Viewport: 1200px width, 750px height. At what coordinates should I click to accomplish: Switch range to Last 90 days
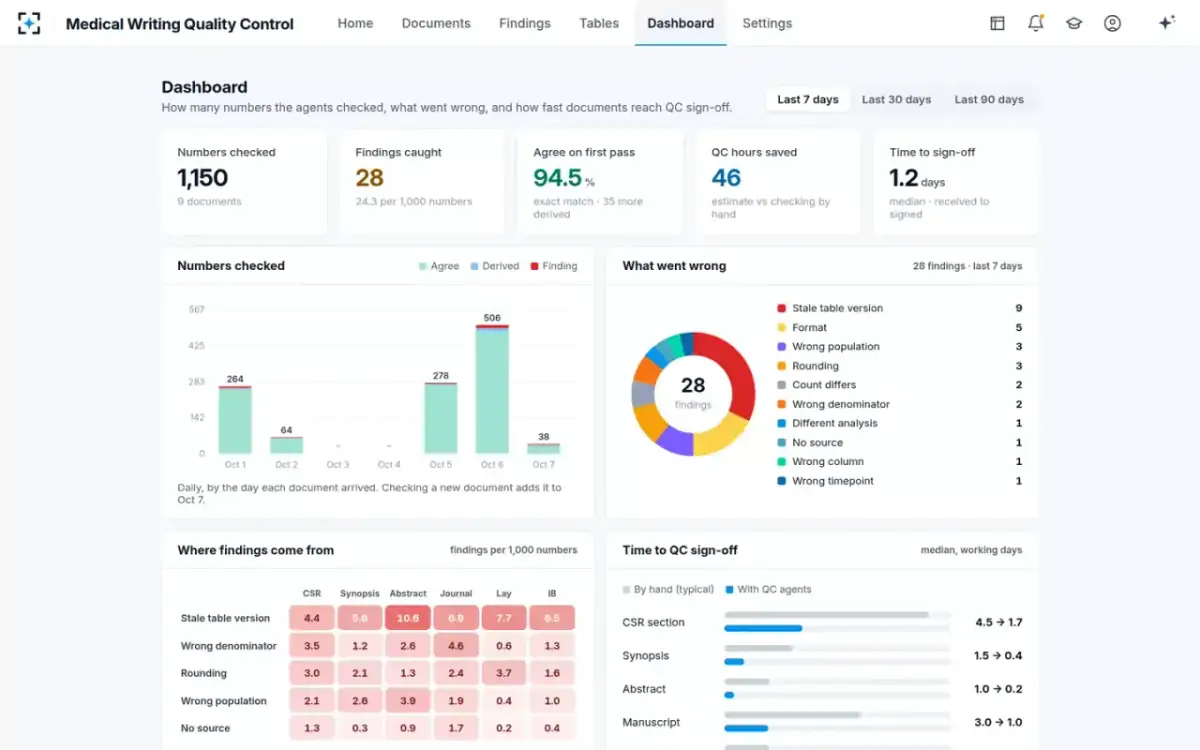pos(989,99)
